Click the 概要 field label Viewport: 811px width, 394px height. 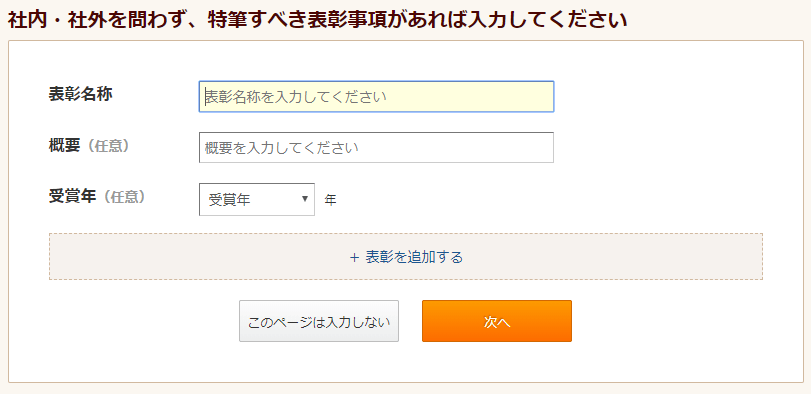[x=65, y=146]
